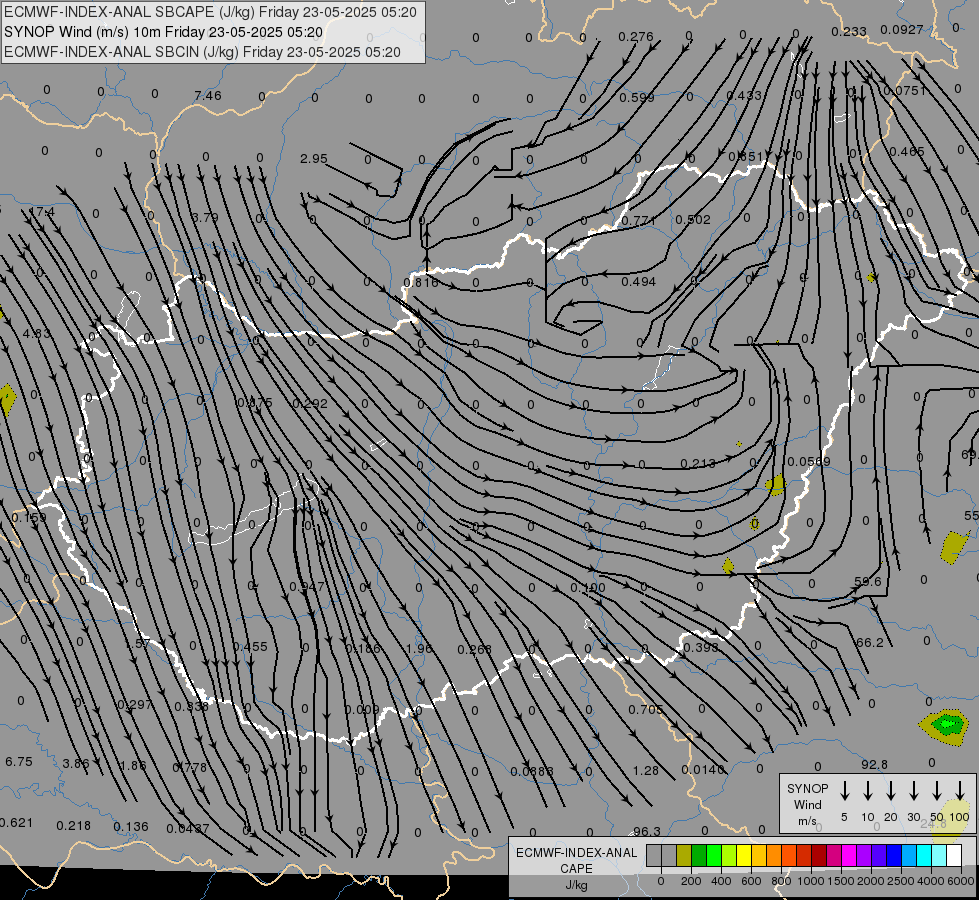
Task: Click the map value 92.8
Action: [874, 764]
